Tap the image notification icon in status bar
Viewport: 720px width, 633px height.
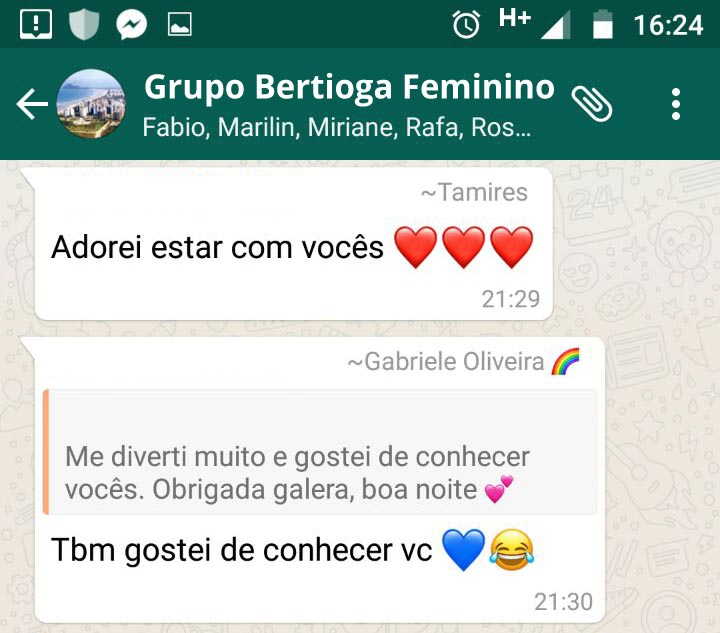click(x=180, y=24)
